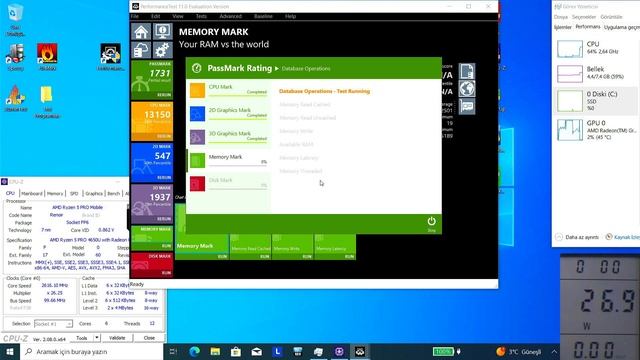640x360 pixels.
Task: Switch to SPD tab in CPU-Z
Action: 74,193
